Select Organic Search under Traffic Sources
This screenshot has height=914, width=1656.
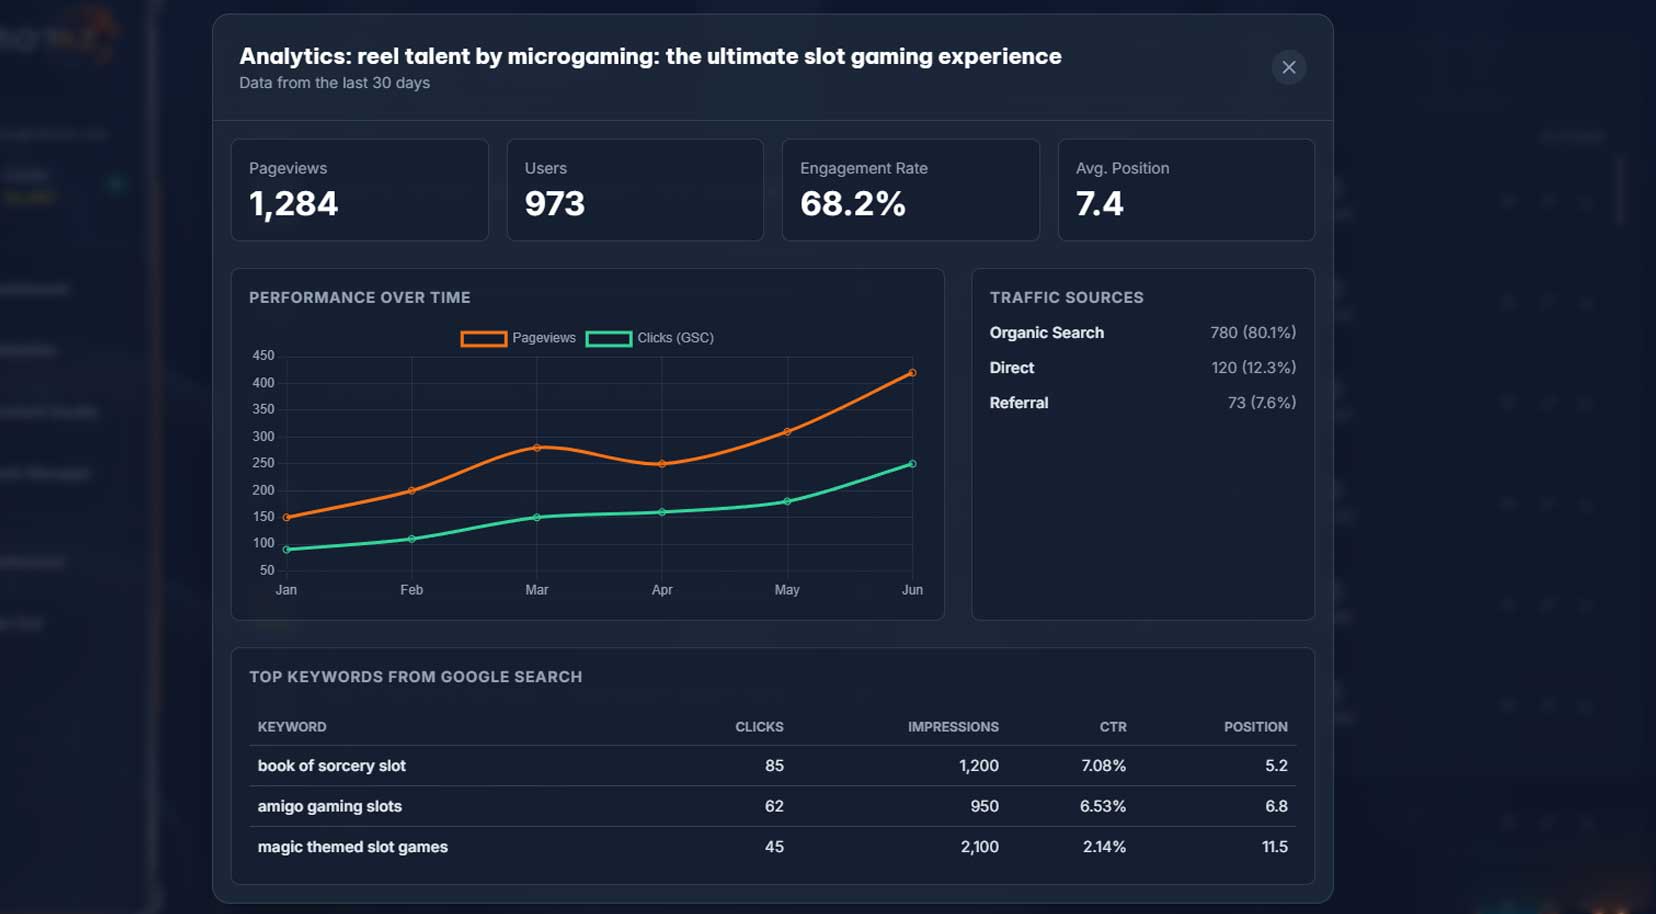pyautogui.click(x=1047, y=333)
